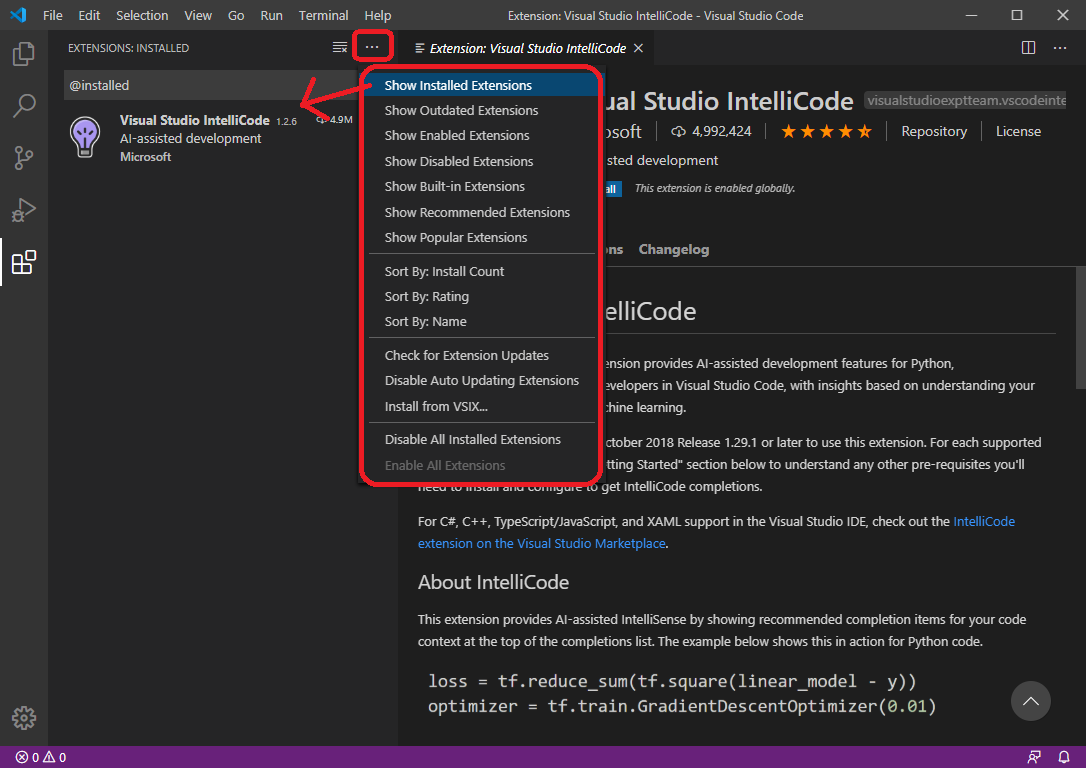Open the Run menu
1086x768 pixels.
tap(272, 15)
